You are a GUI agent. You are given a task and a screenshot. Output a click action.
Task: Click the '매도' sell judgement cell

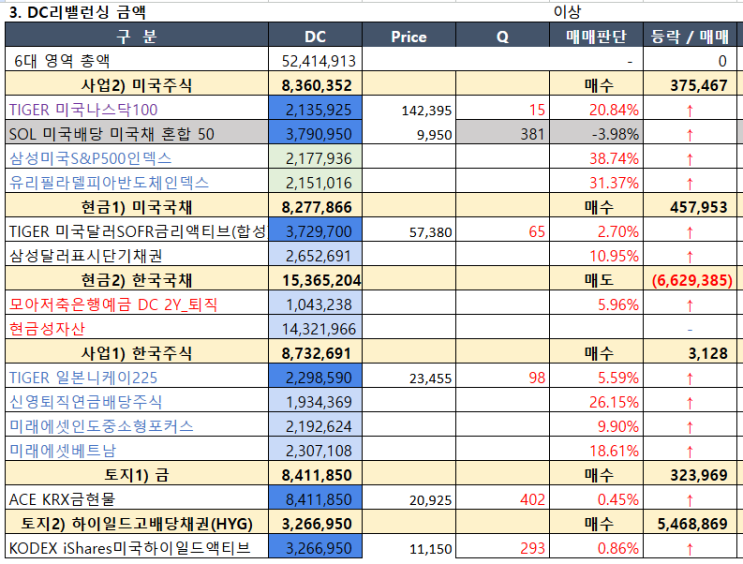point(596,280)
